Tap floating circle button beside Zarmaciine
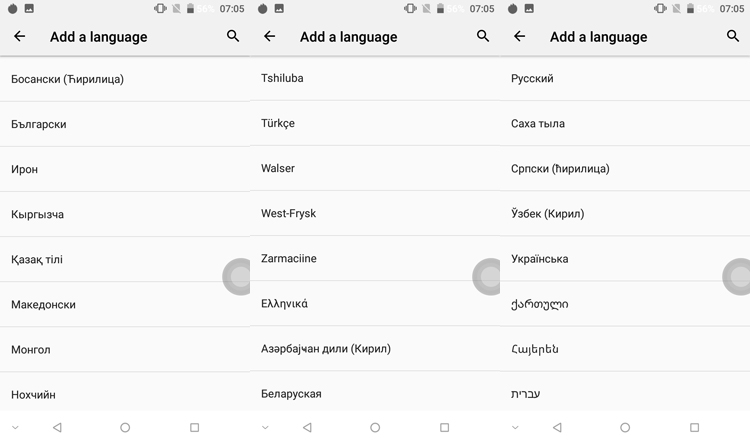Image resolution: width=750 pixels, height=444 pixels. click(x=486, y=277)
